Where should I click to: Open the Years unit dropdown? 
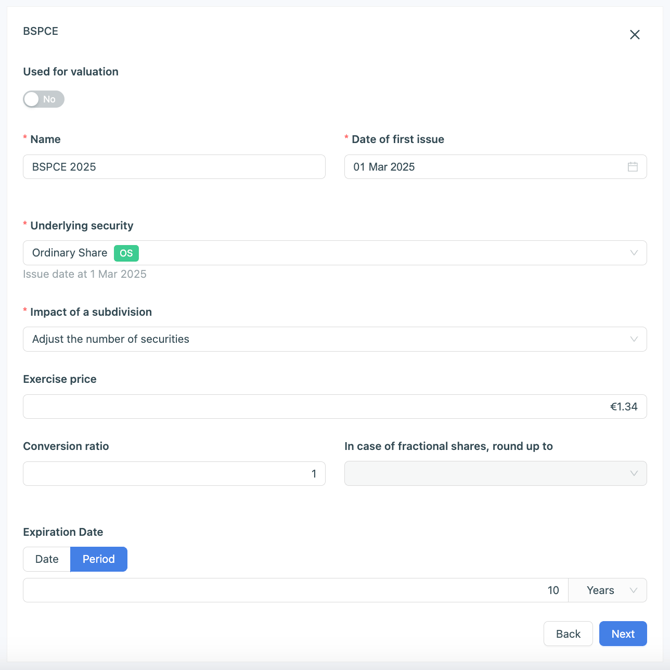coord(607,591)
